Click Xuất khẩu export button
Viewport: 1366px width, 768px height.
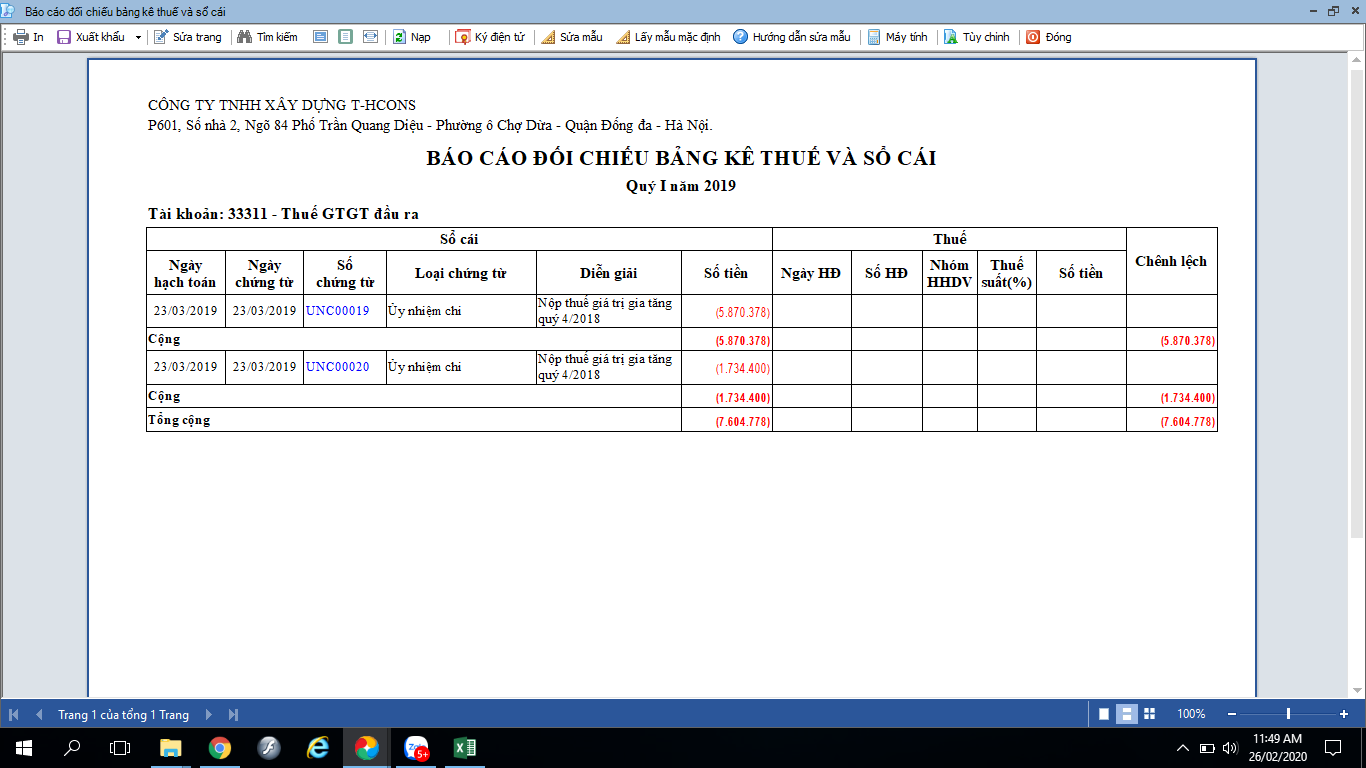(91, 37)
